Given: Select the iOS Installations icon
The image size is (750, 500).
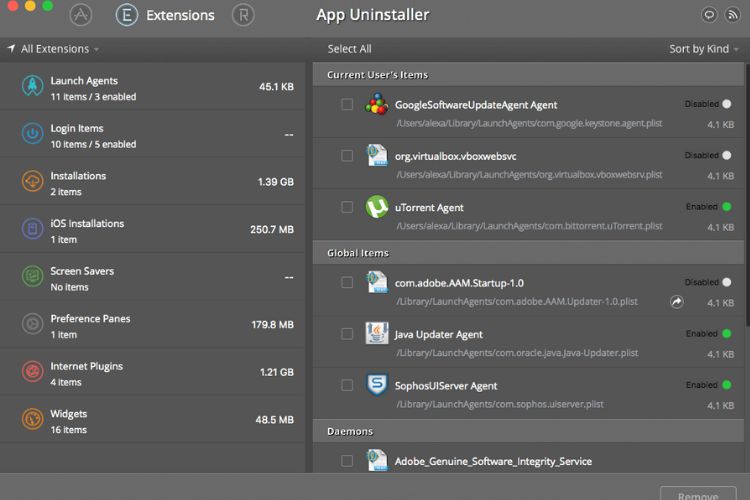Looking at the screenshot, I should click(x=33, y=229).
